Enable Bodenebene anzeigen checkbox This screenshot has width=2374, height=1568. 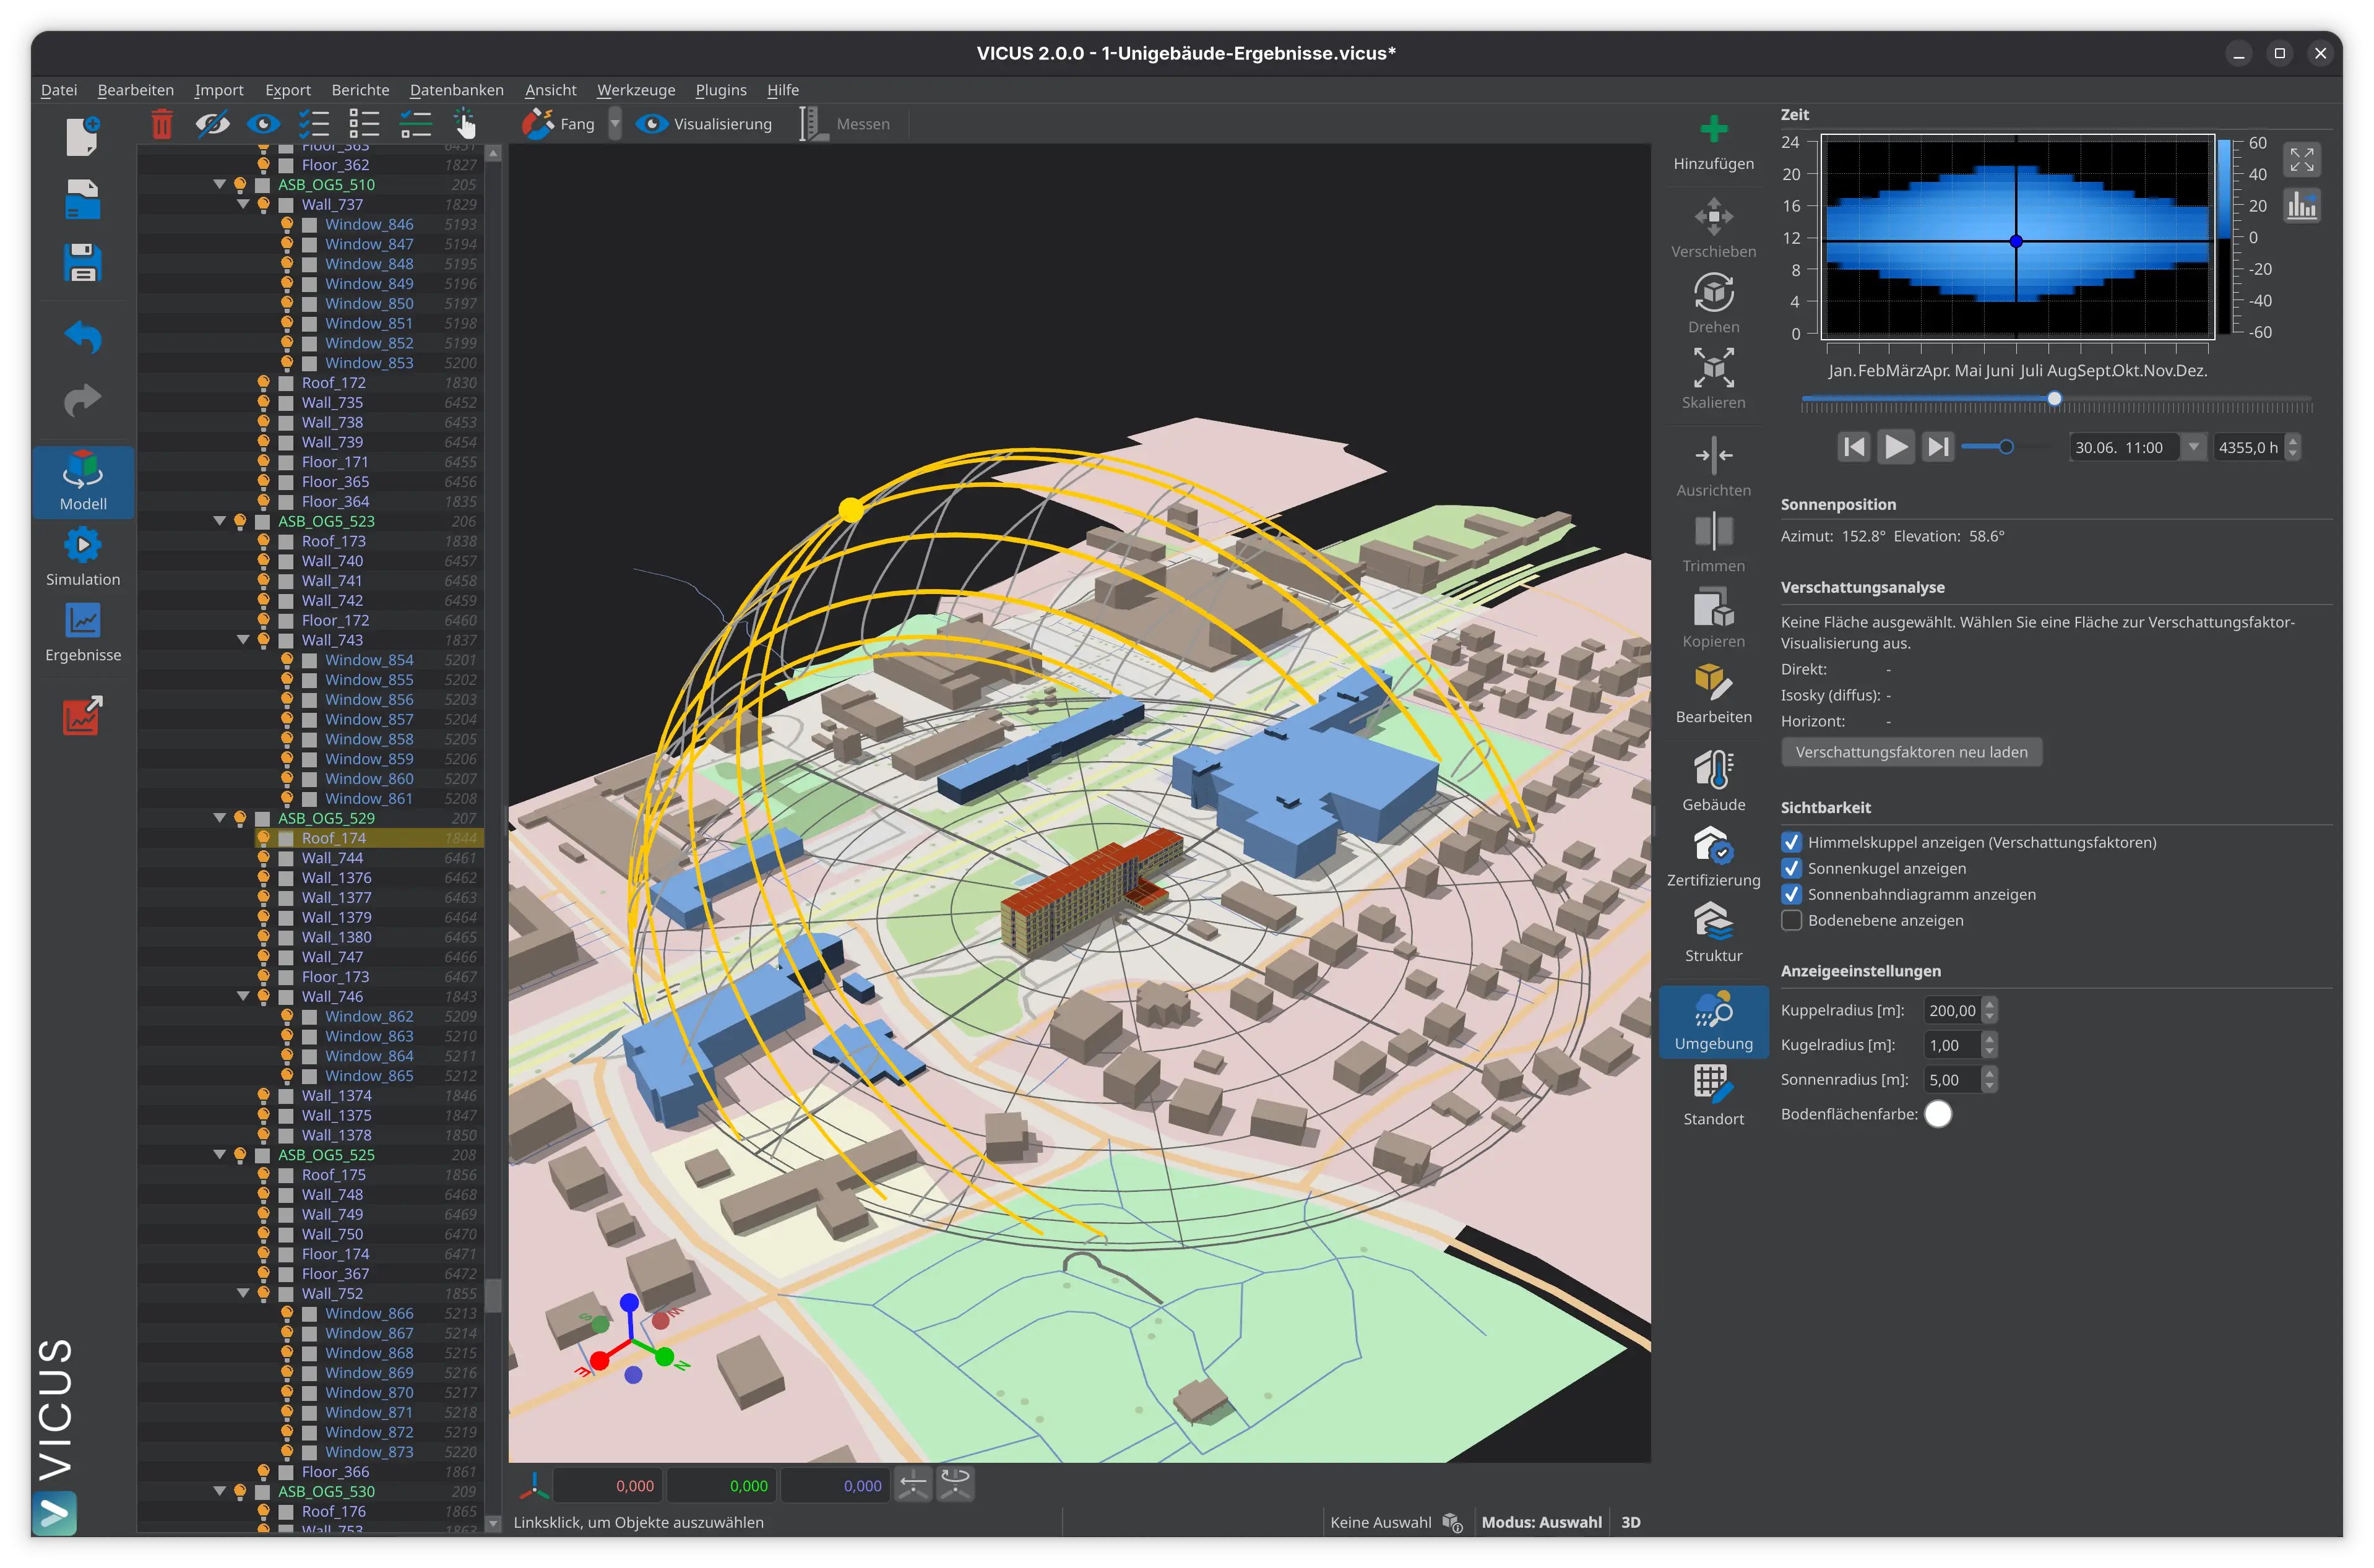1791,920
